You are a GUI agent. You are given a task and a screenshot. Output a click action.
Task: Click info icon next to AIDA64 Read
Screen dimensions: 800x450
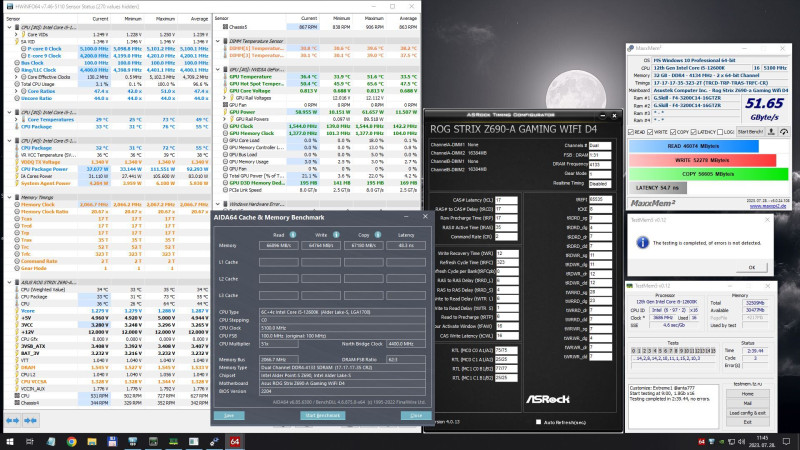pos(293,235)
